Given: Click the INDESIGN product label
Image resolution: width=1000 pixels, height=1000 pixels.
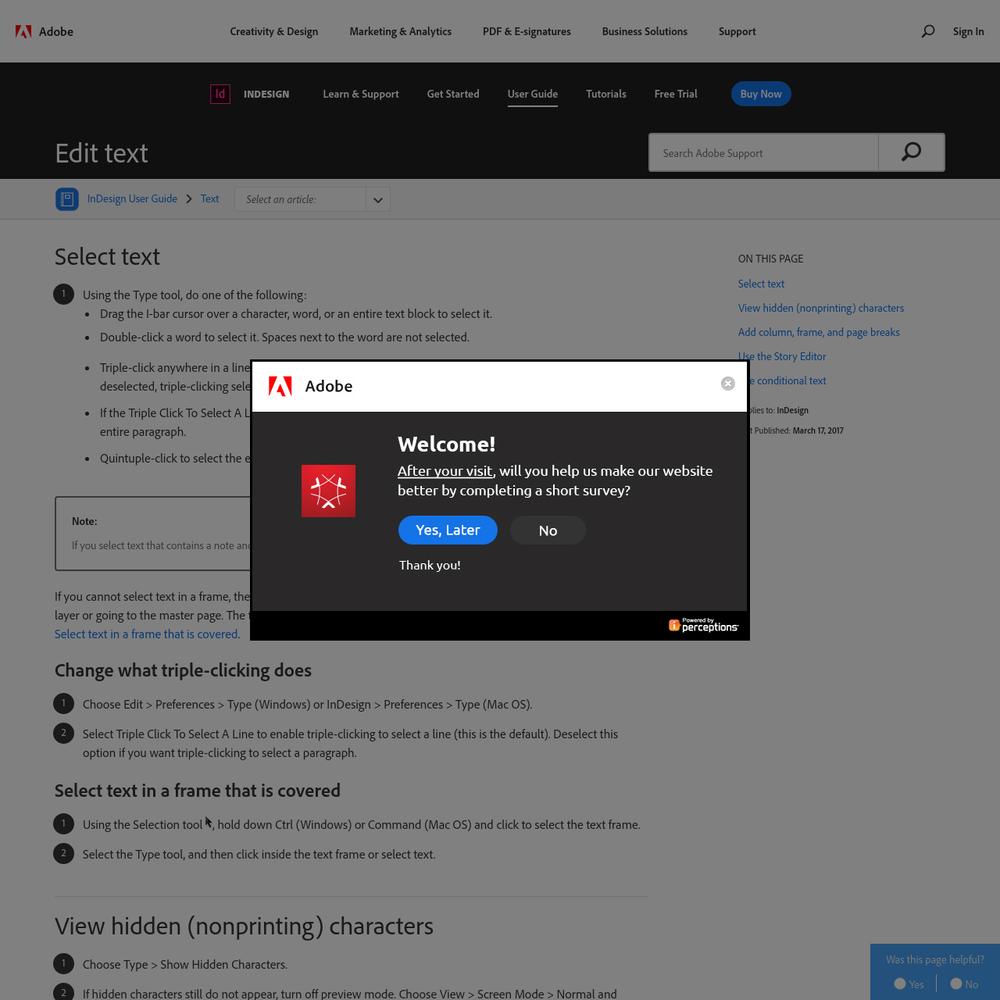Looking at the screenshot, I should (266, 94).
